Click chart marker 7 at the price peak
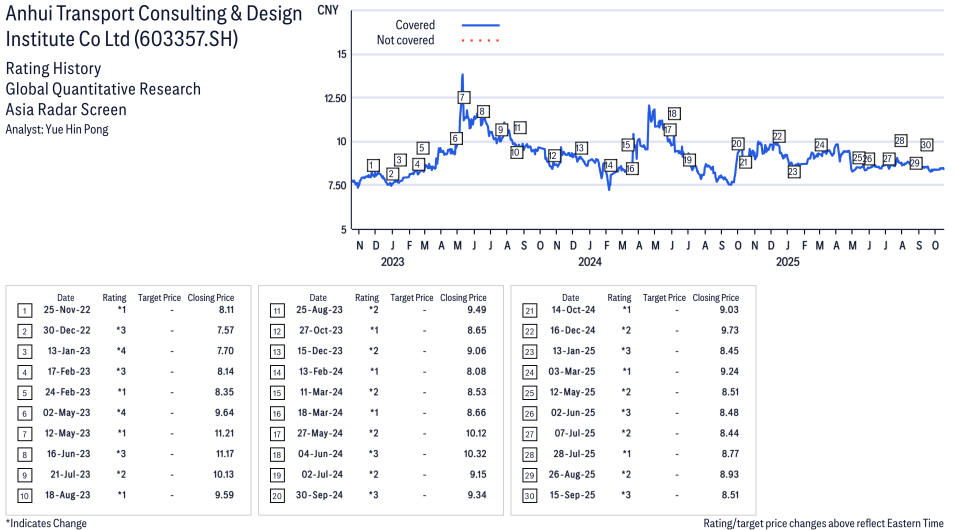Screen dimensions: 955x530 pos(463,97)
